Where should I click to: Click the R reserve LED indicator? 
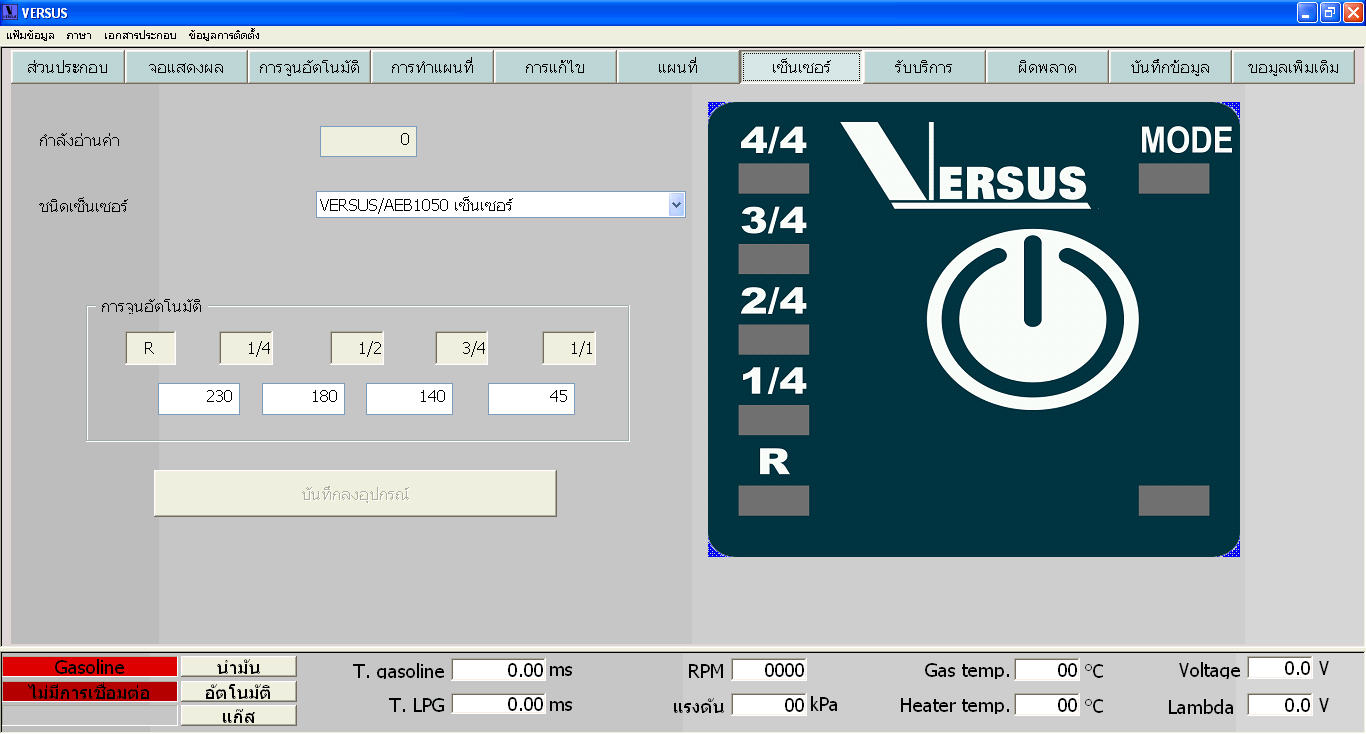click(773, 501)
